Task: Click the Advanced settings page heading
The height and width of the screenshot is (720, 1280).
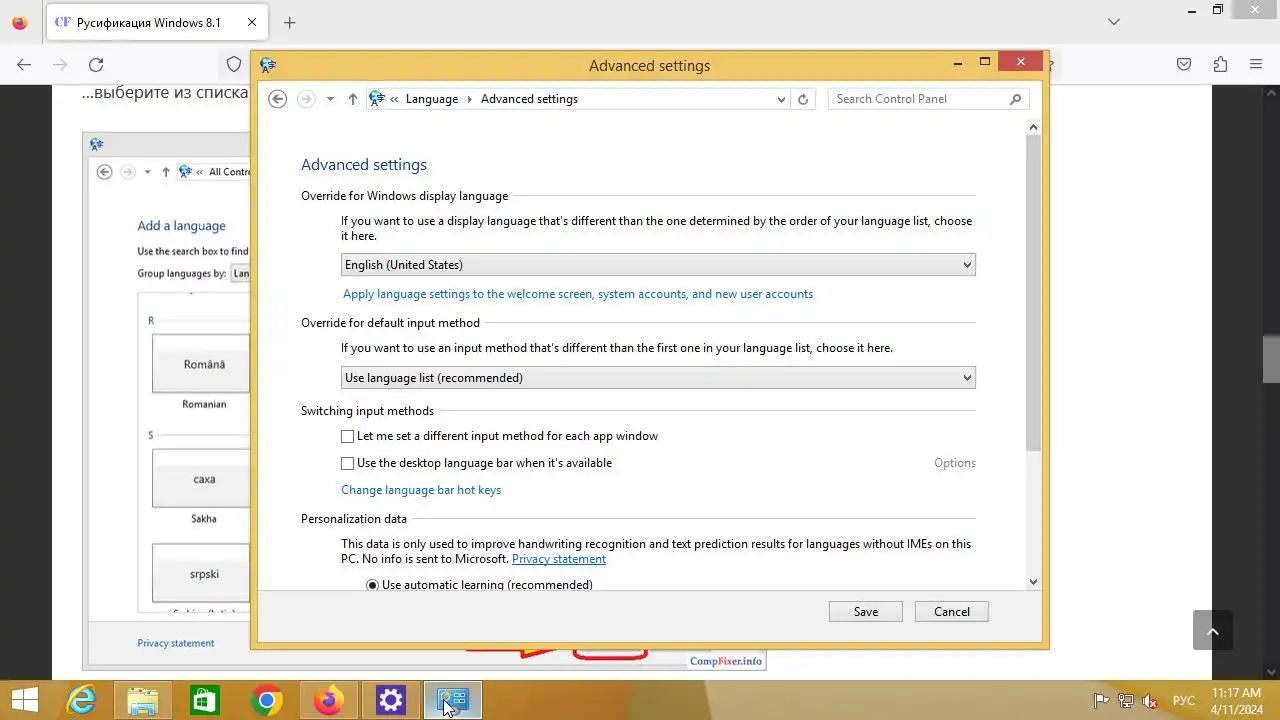Action: pyautogui.click(x=364, y=165)
